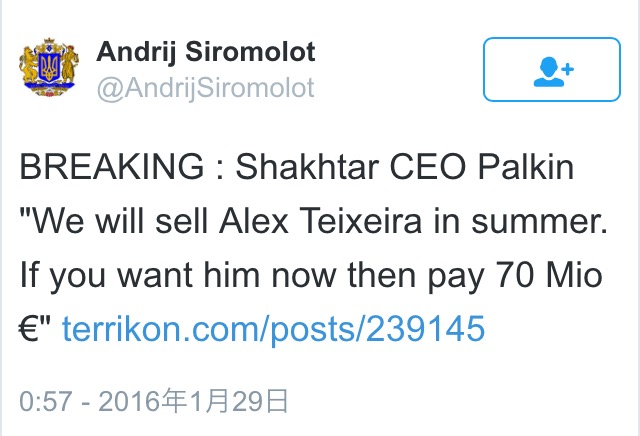
Task: Click the follow user icon button
Action: point(552,69)
